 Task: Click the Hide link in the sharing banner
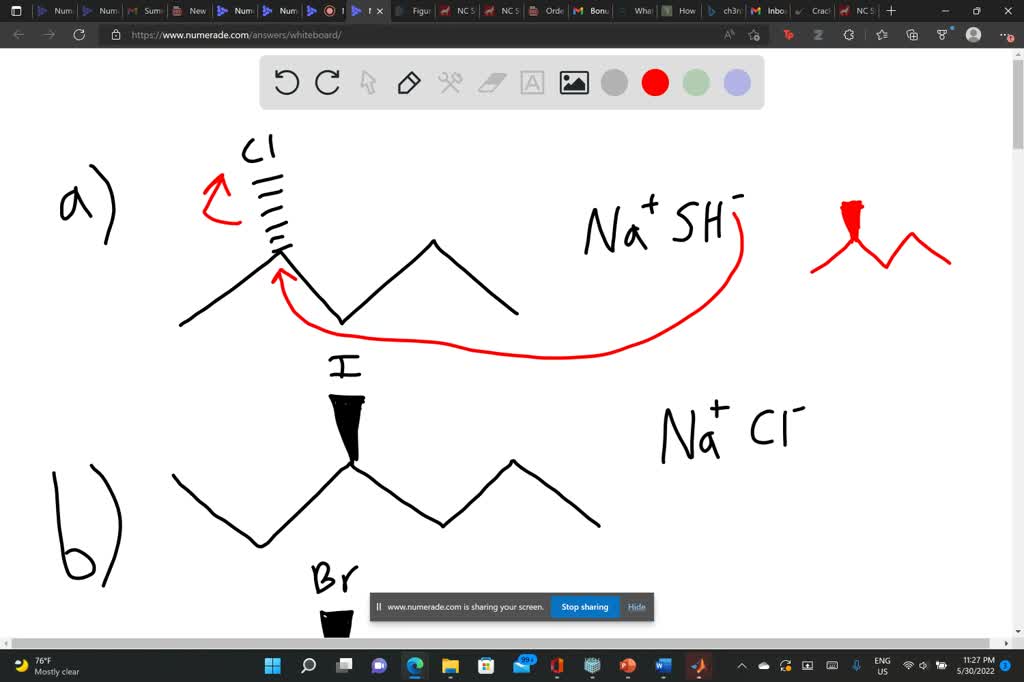coord(636,606)
